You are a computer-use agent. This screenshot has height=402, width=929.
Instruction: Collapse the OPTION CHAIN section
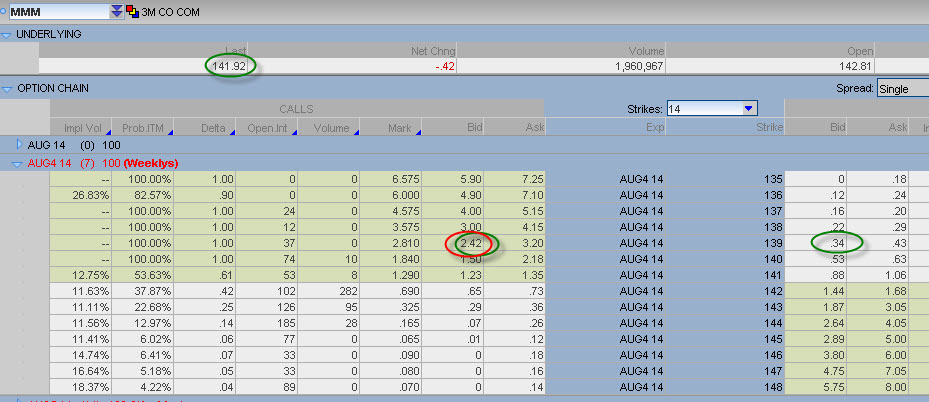(x=7, y=88)
